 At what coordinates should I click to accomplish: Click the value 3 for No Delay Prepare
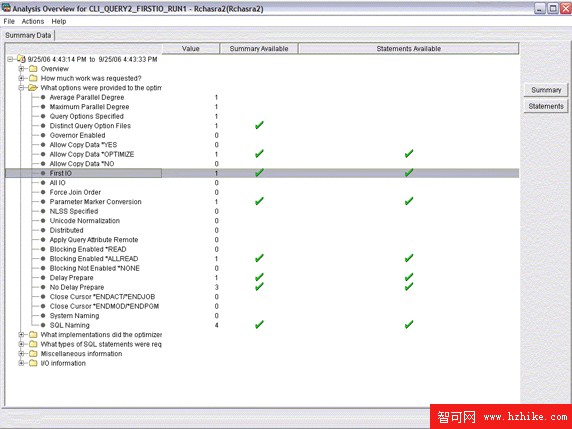pyautogui.click(x=216, y=287)
